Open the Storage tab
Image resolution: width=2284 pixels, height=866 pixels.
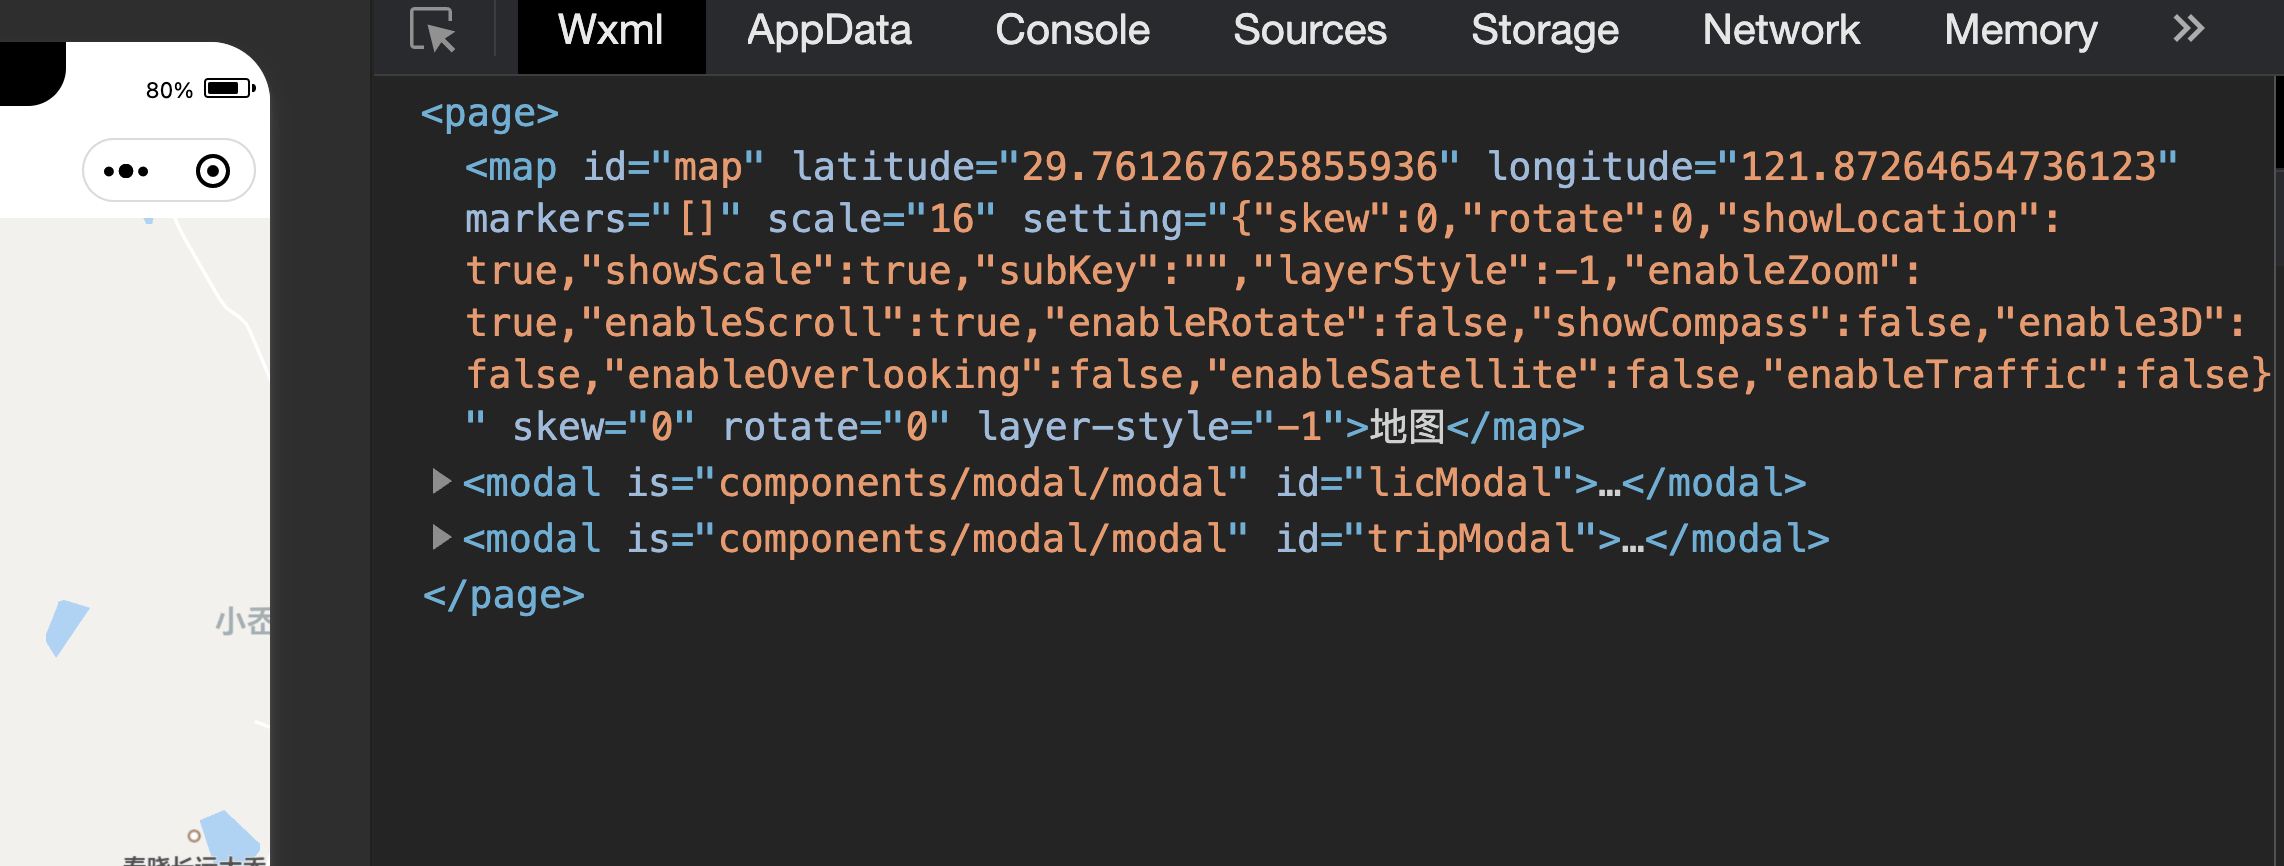(1545, 31)
